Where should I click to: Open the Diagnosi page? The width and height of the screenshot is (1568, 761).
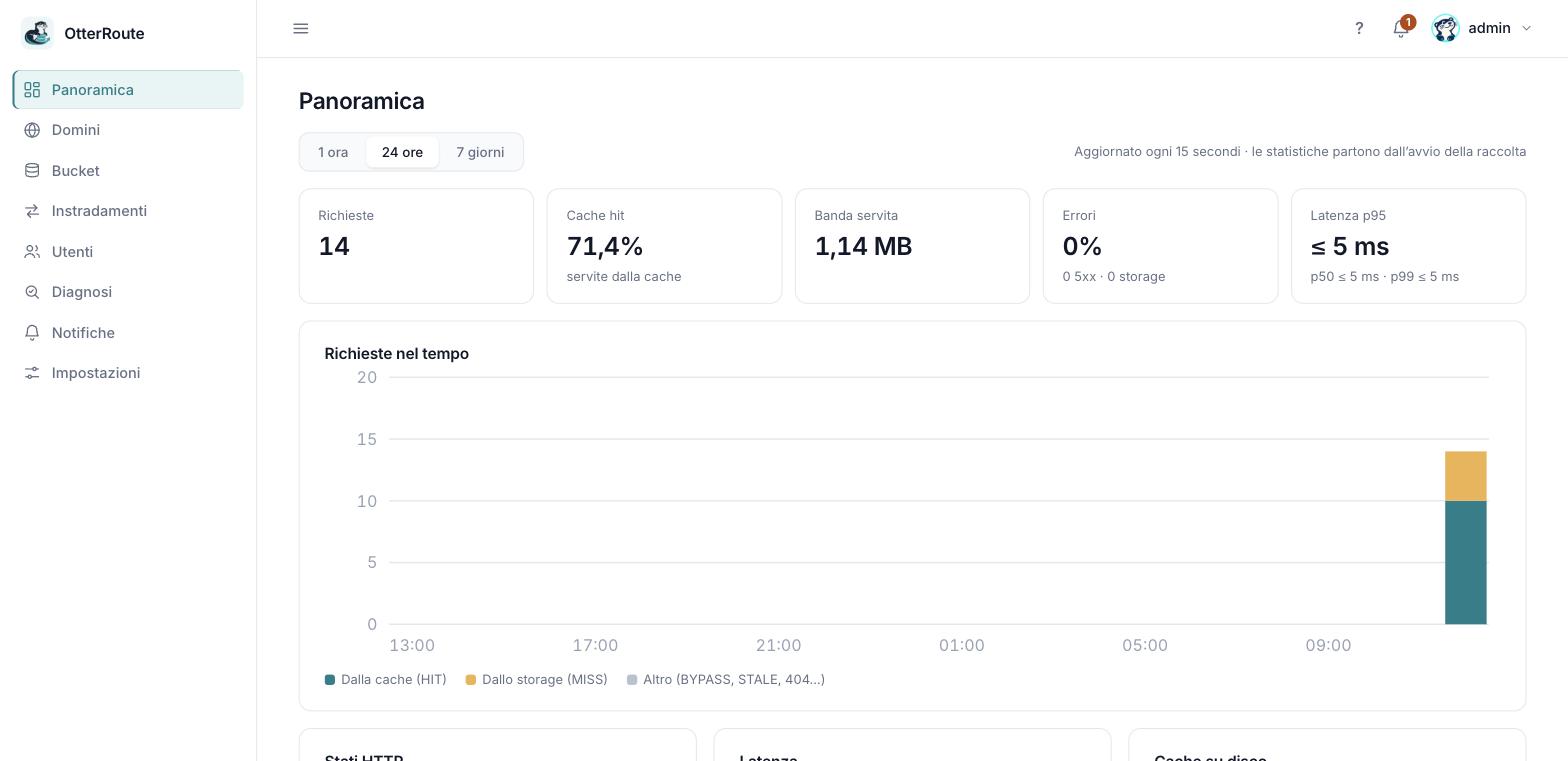point(128,292)
